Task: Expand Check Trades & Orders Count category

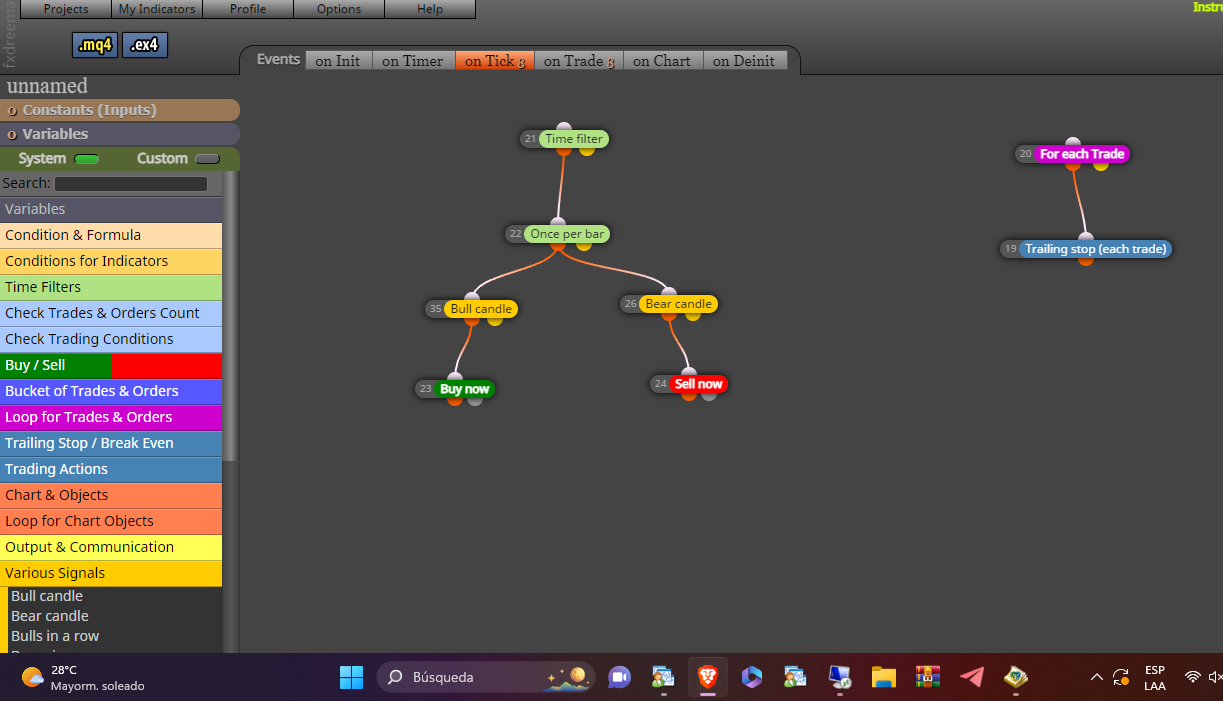Action: [111, 313]
